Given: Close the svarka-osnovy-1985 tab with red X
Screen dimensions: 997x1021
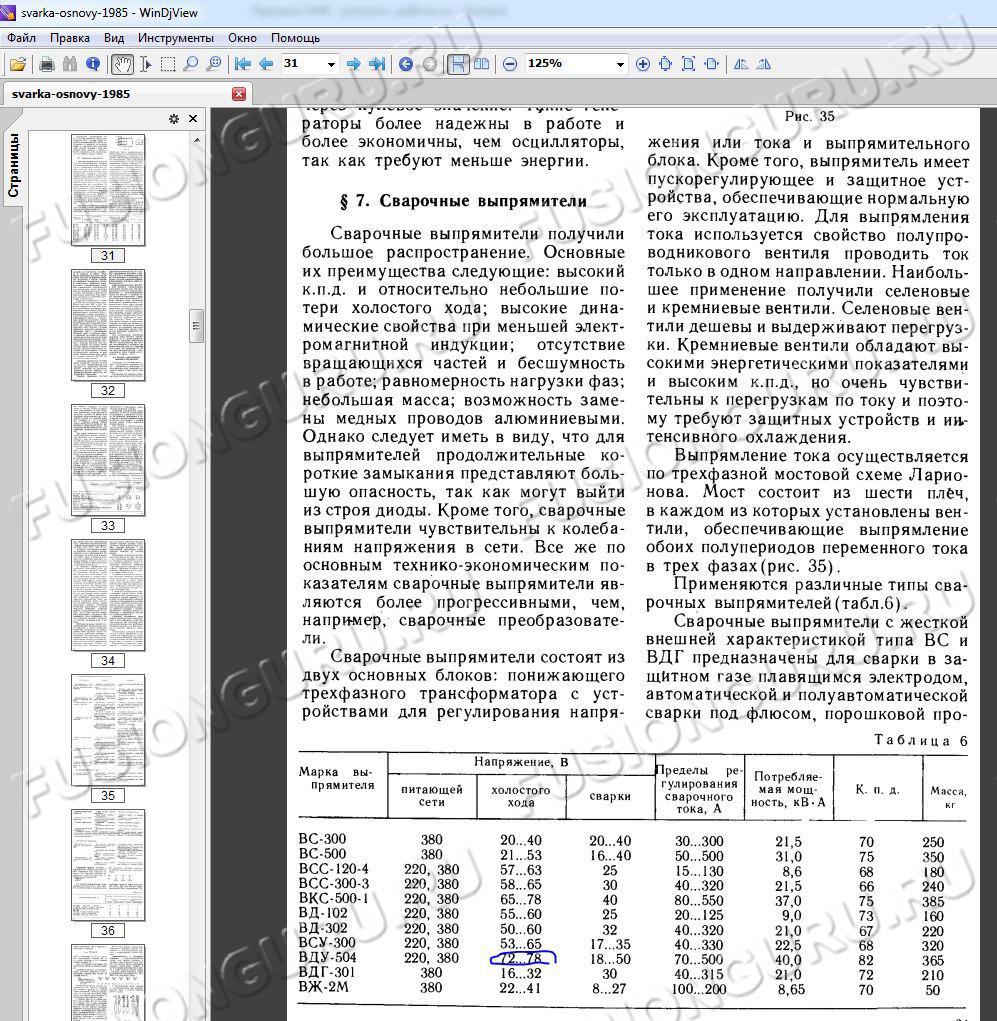Looking at the screenshot, I should click(x=239, y=94).
